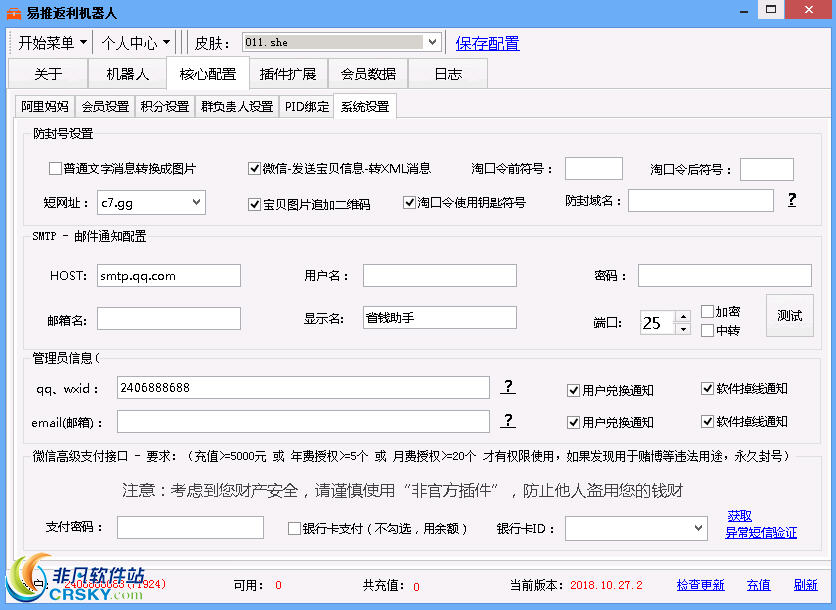Click the 保存配置 link
Image resolution: width=836 pixels, height=610 pixels.
[x=487, y=43]
